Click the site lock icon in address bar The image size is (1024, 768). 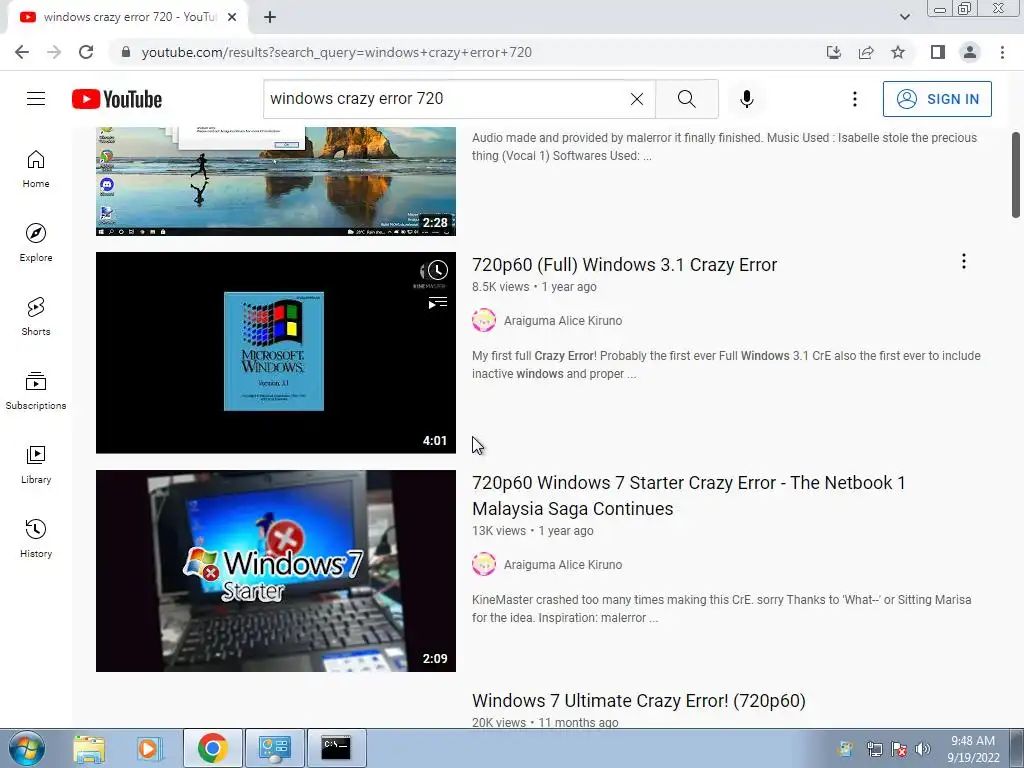point(126,52)
